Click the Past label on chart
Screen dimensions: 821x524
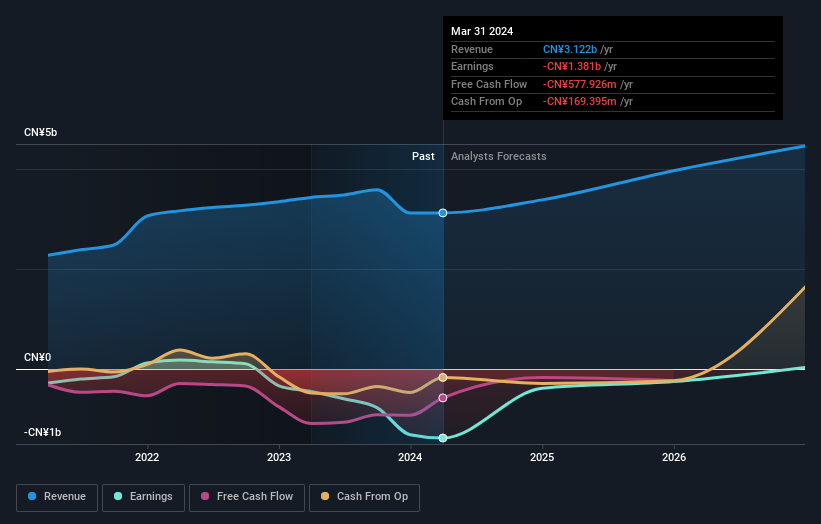point(423,157)
